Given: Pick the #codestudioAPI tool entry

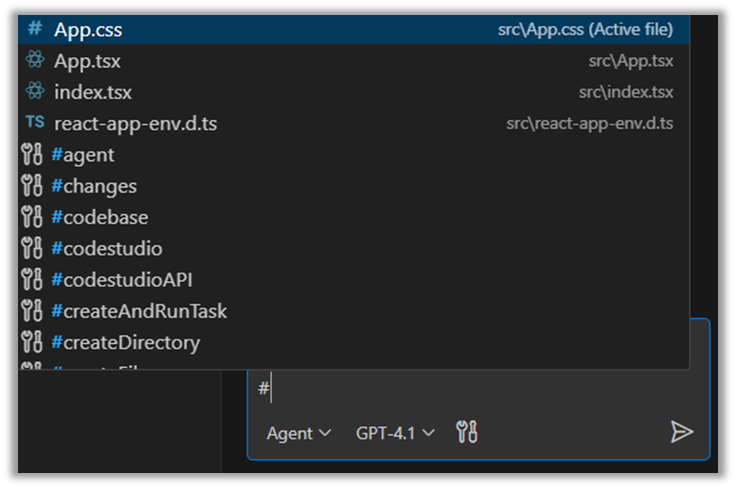Looking at the screenshot, I should coord(122,280).
